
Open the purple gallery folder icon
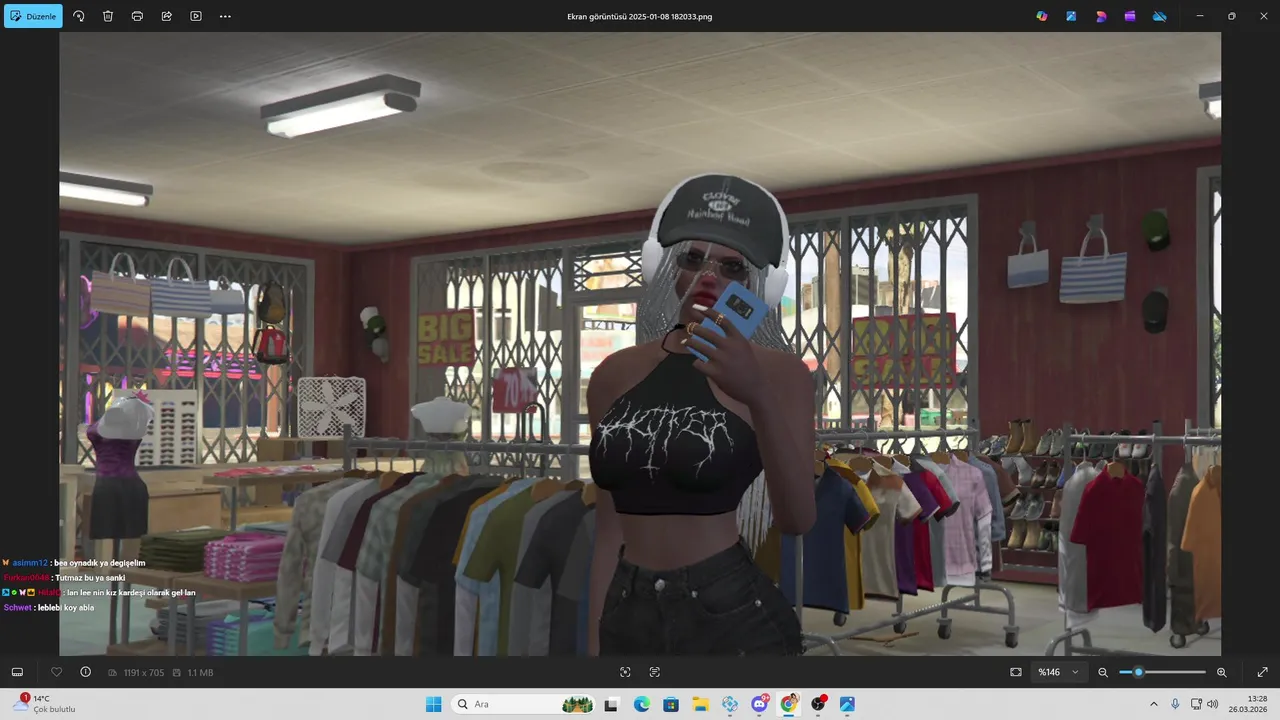point(1130,16)
